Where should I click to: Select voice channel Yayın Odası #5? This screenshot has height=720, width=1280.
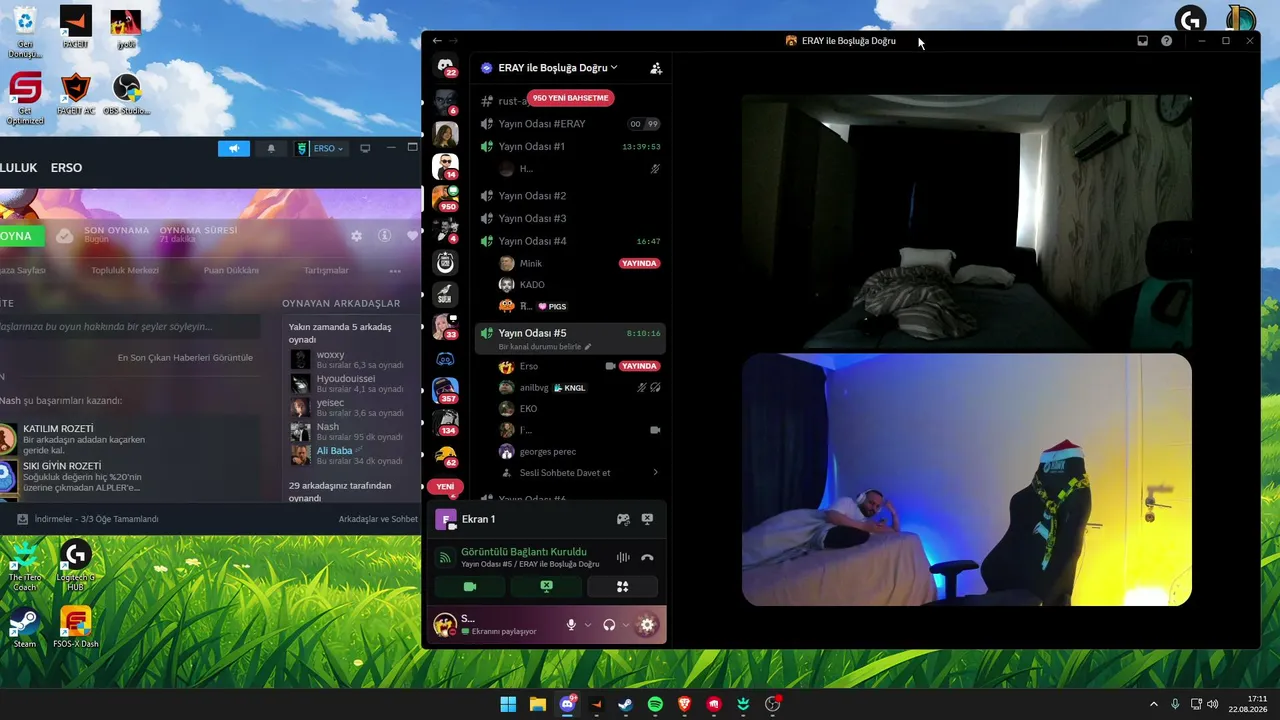point(570,338)
